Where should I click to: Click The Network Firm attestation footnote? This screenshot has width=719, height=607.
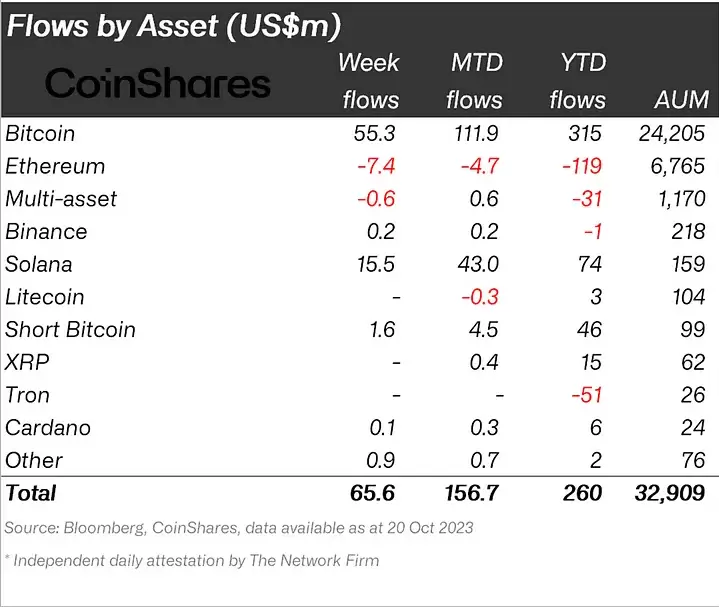pyautogui.click(x=192, y=560)
